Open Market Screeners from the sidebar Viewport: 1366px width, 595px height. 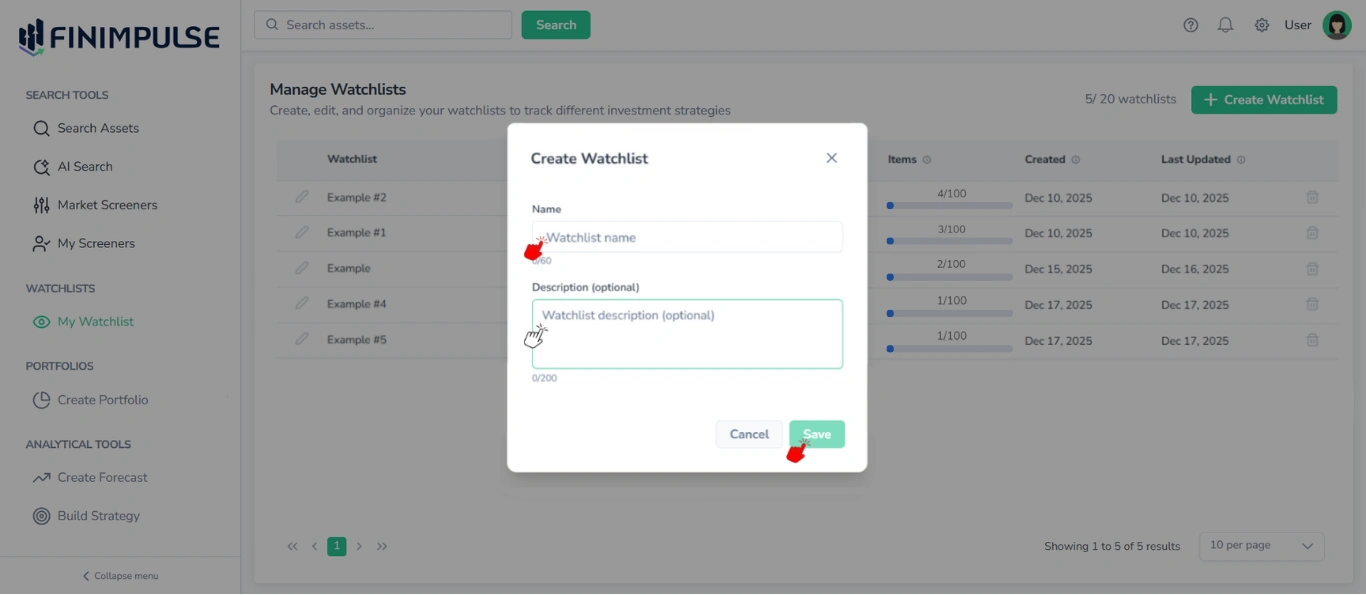pos(106,205)
